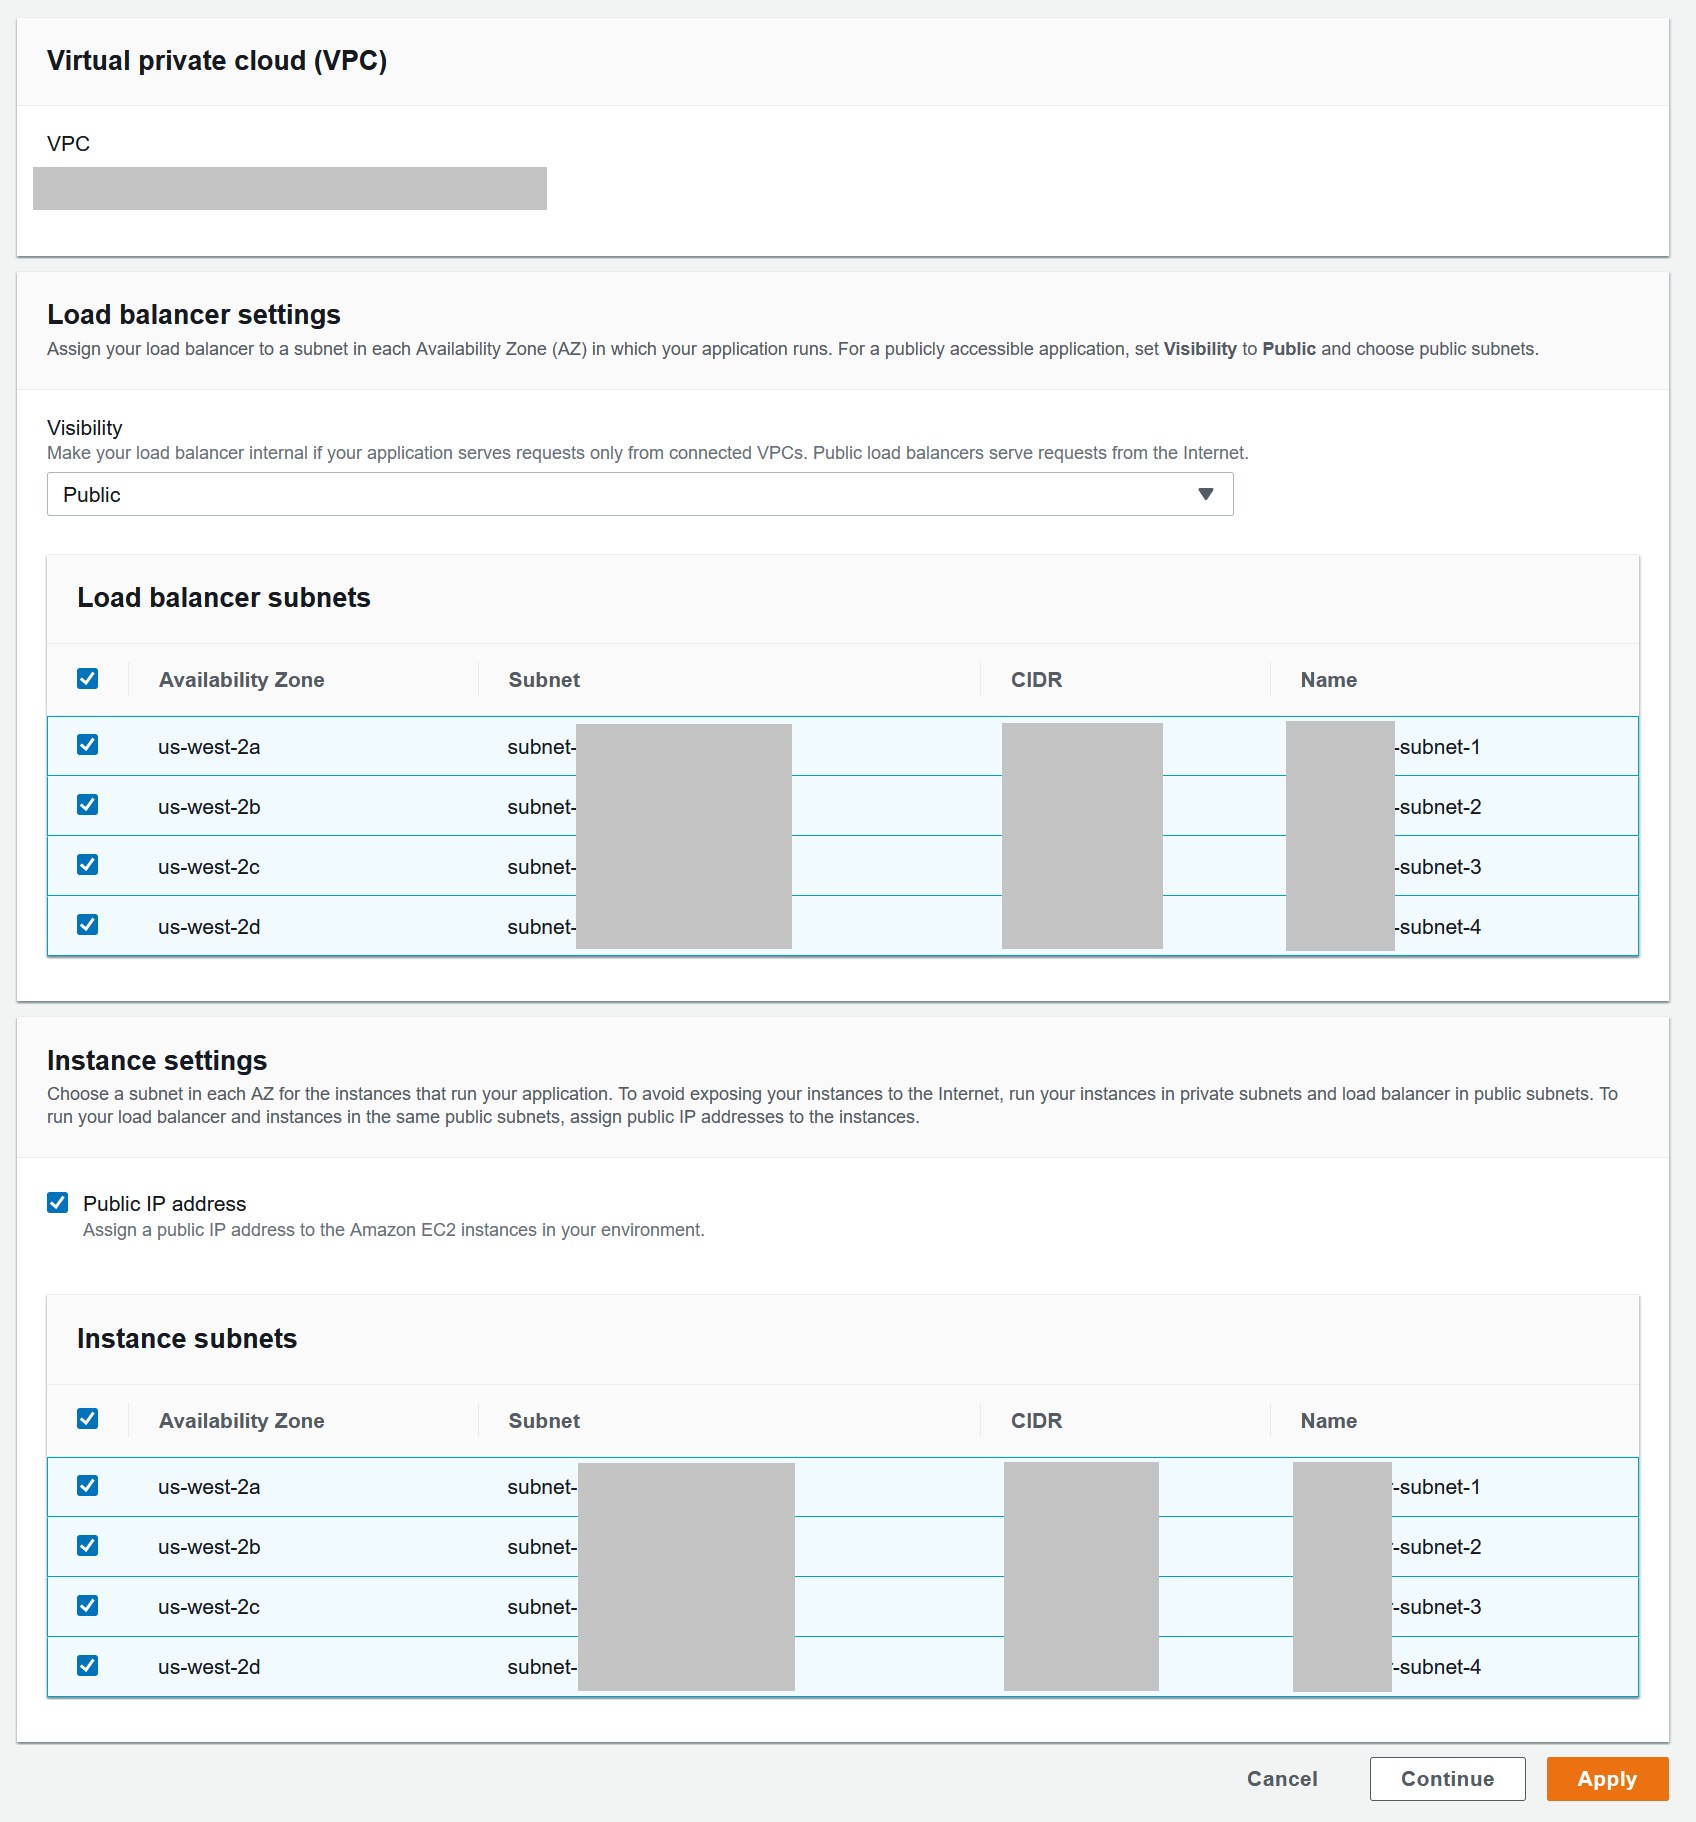This screenshot has height=1822, width=1696.
Task: Click the Apply button
Action: click(x=1607, y=1779)
